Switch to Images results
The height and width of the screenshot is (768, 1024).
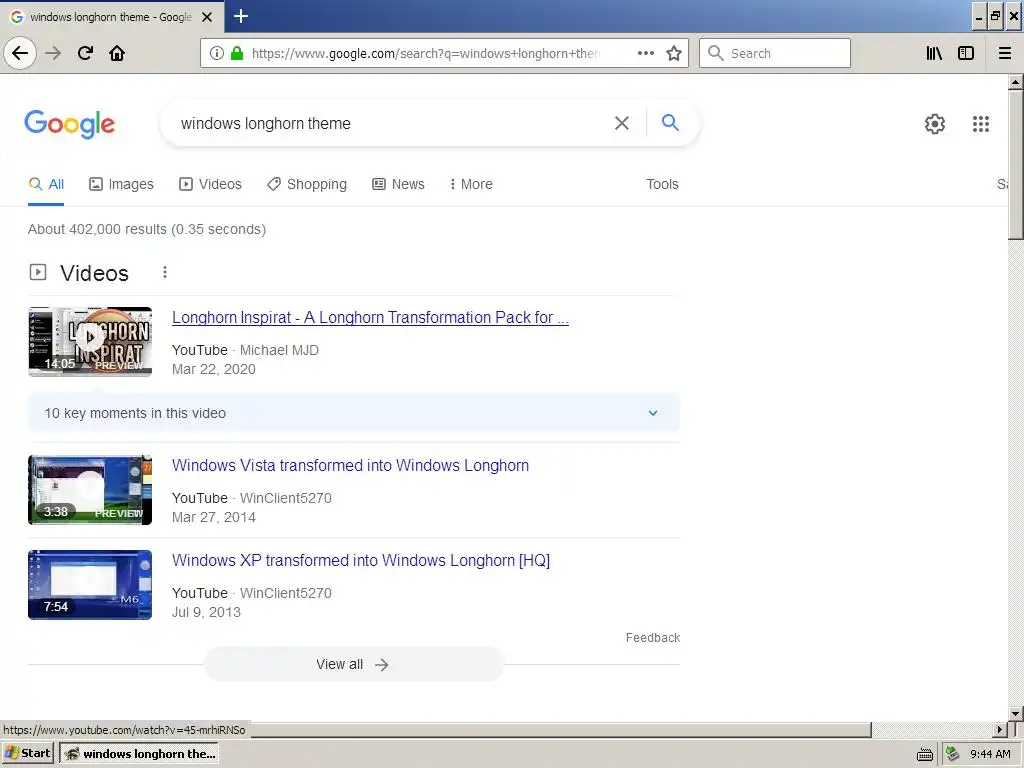(x=121, y=184)
